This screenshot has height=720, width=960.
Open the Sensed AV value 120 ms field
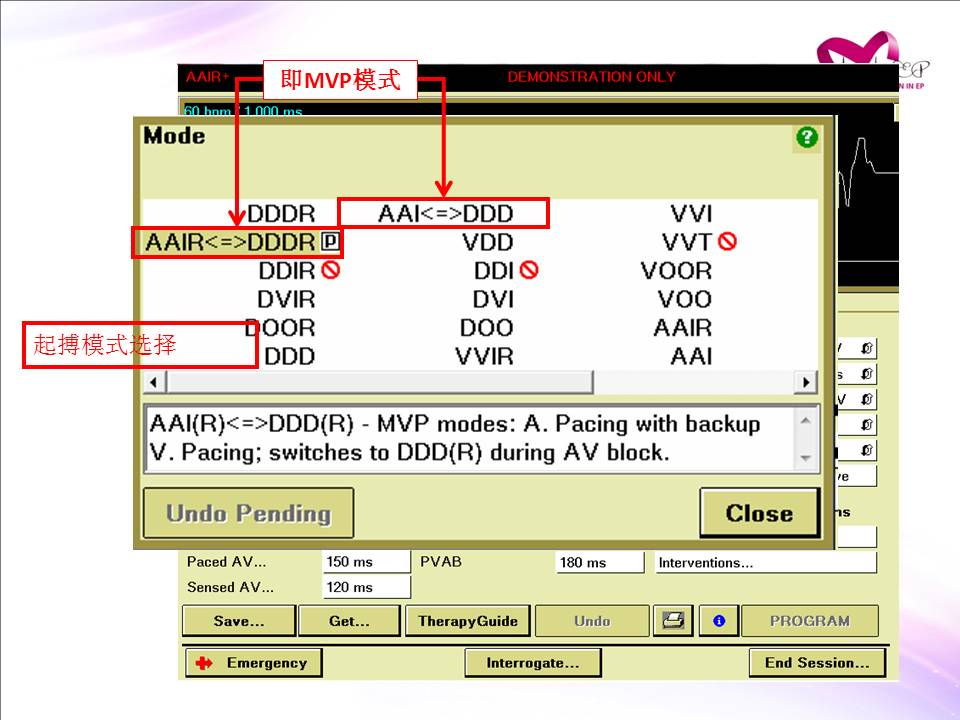[x=366, y=587]
